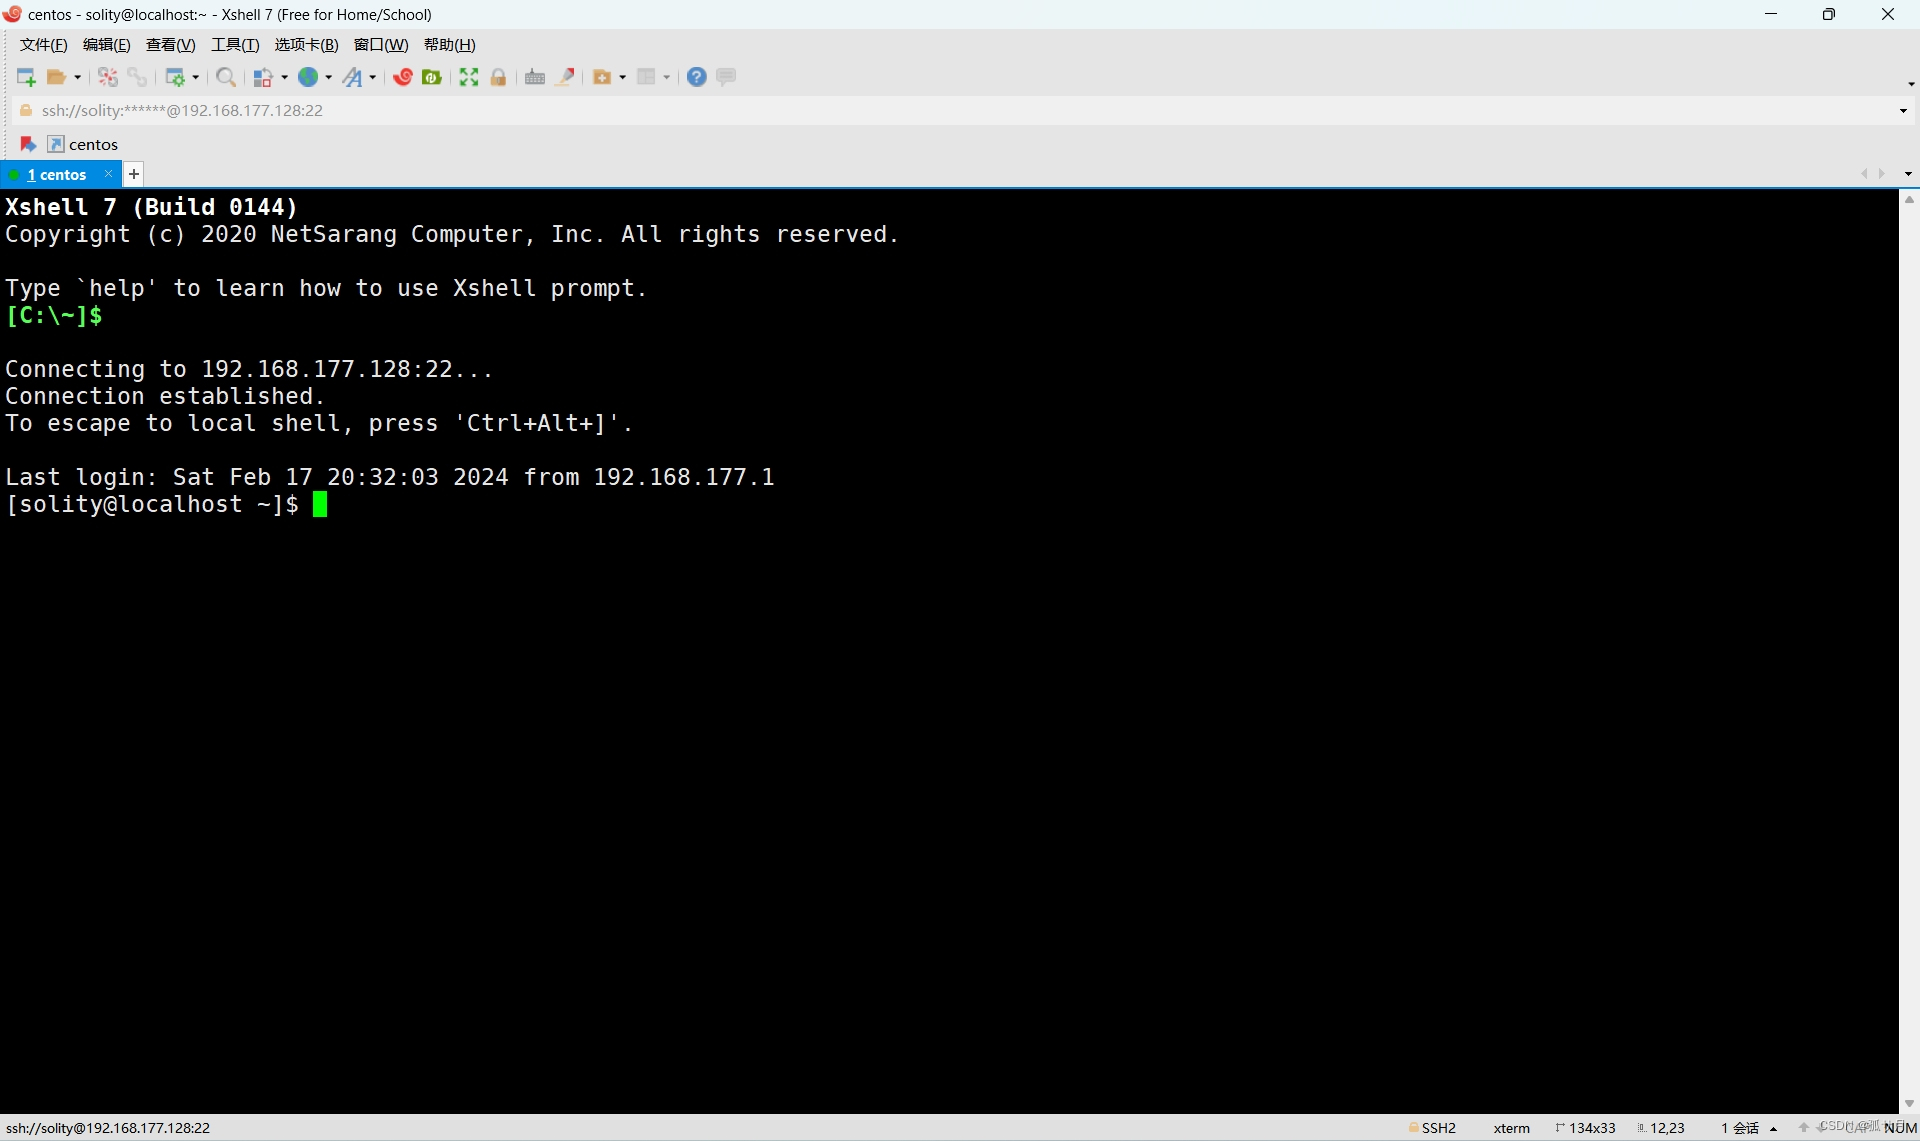The width and height of the screenshot is (1920, 1141).
Task: Open the session properties dropdown arrow
Action: 194,77
